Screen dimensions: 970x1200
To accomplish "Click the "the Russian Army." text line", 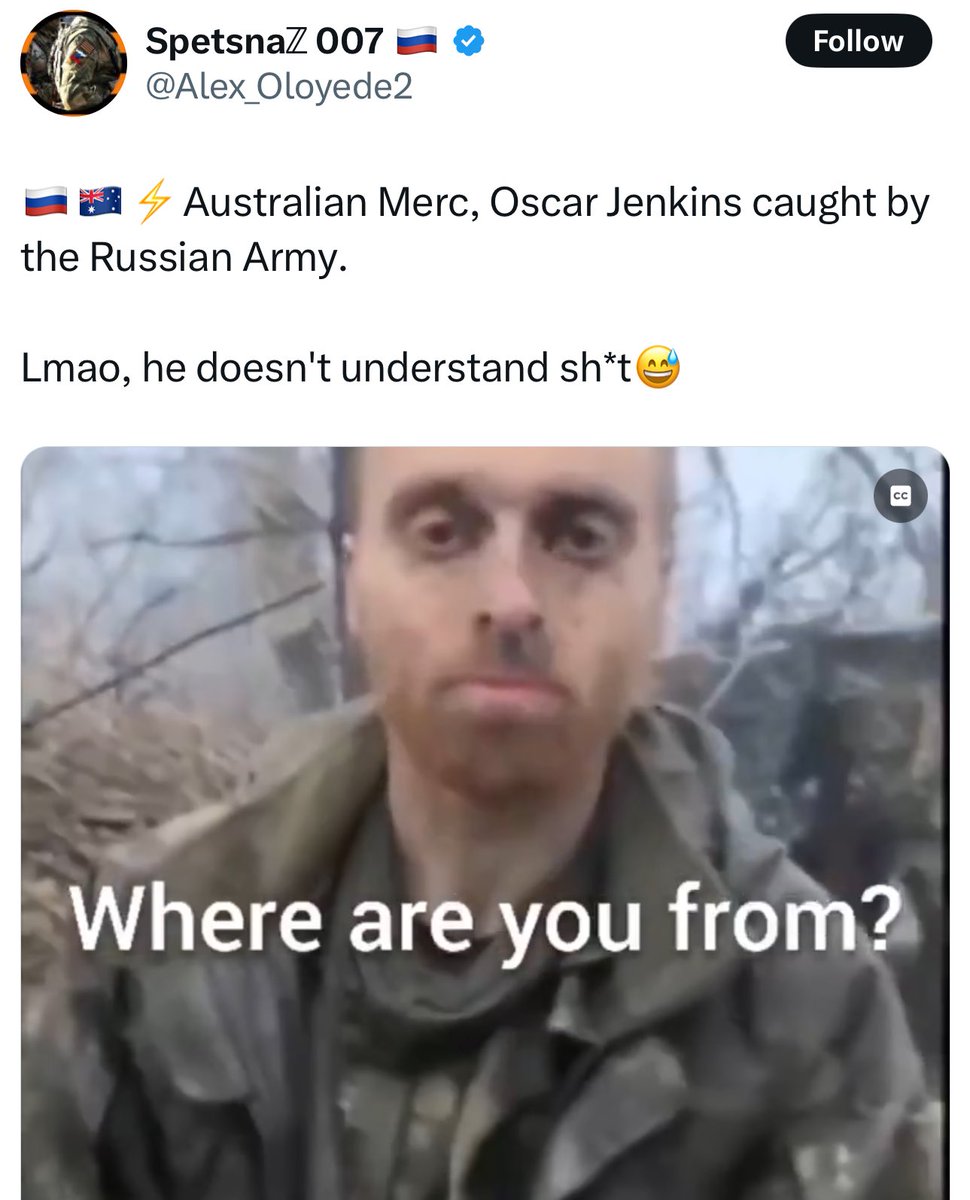I will click(184, 257).
